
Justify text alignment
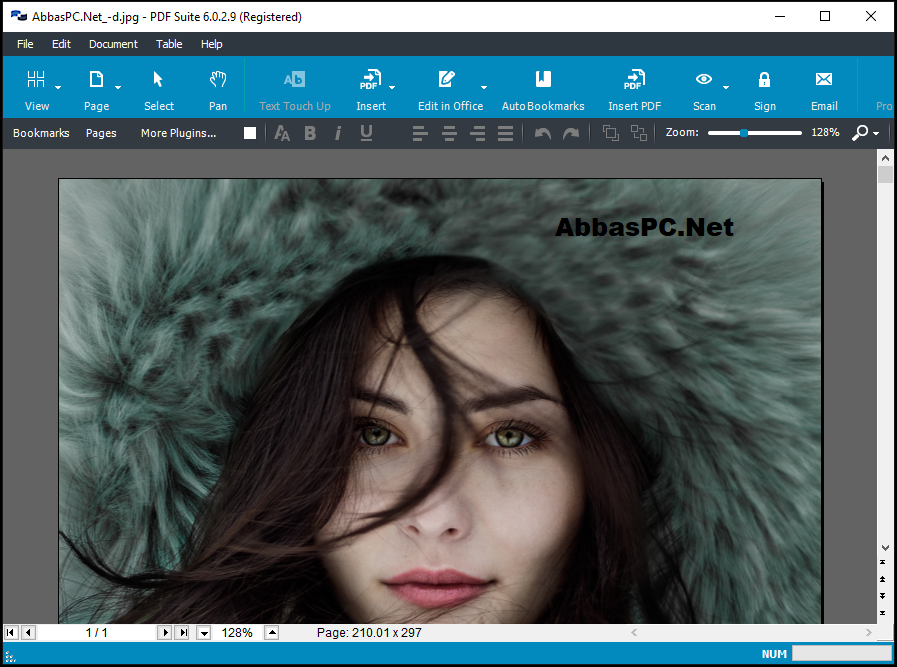[x=505, y=133]
